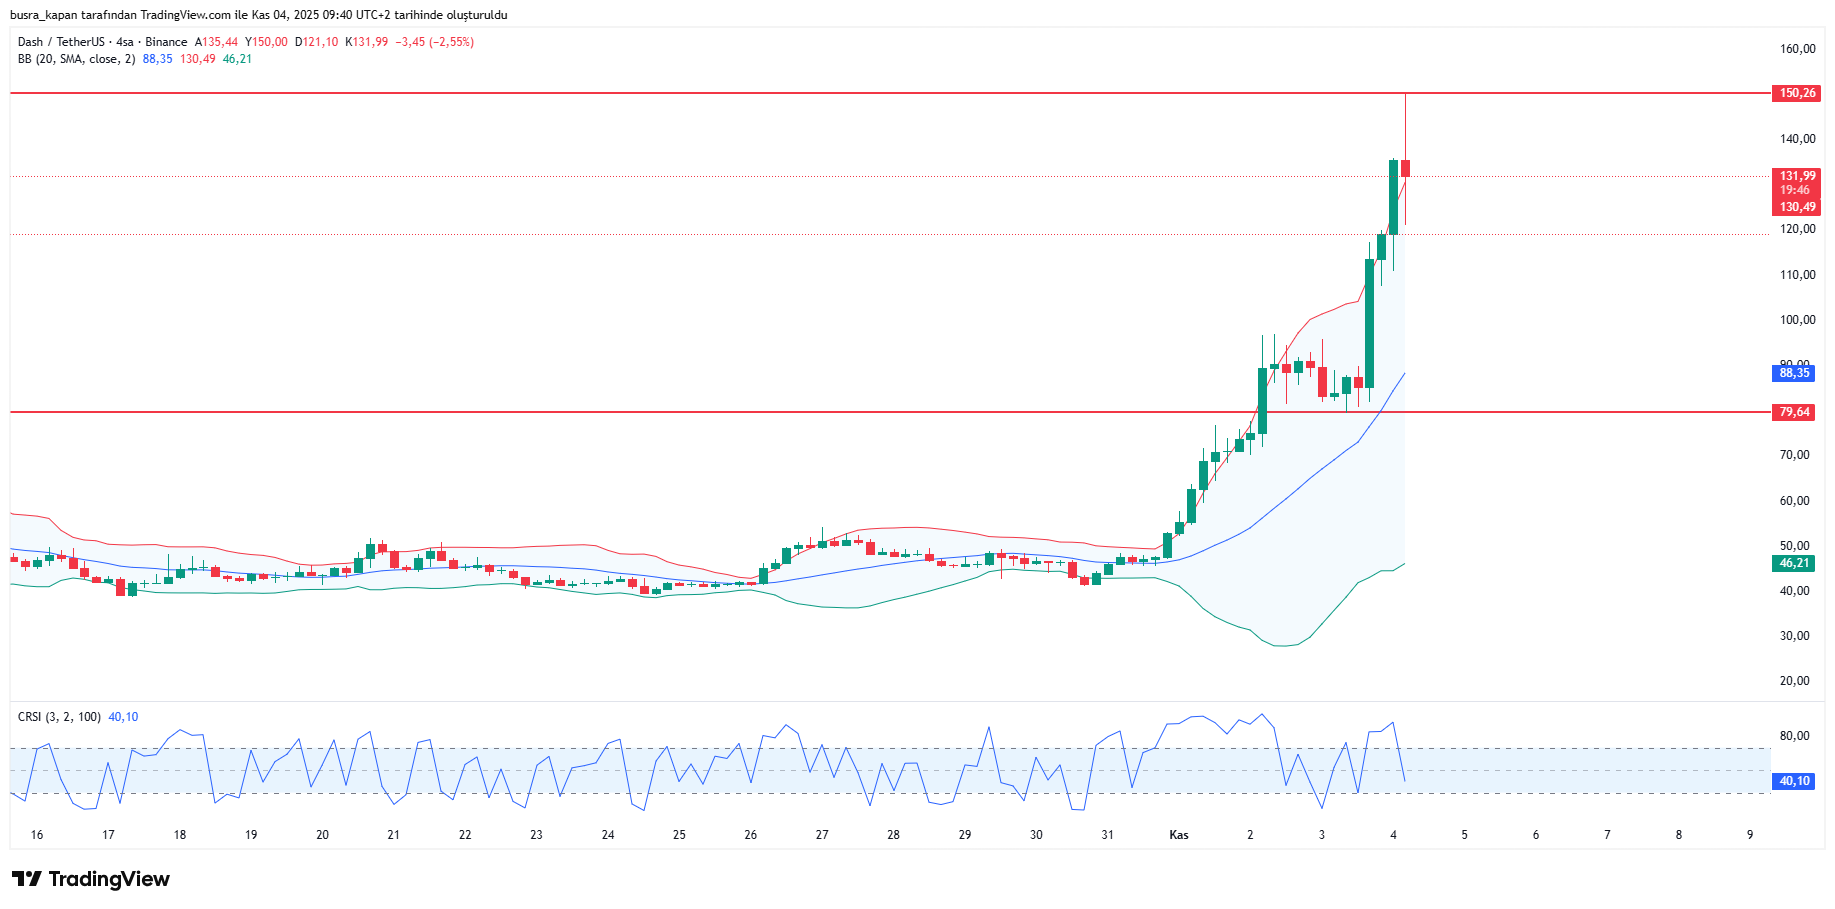Click the 160,00 price axis tick
Viewport: 1835px width, 909px height.
pos(1797,49)
